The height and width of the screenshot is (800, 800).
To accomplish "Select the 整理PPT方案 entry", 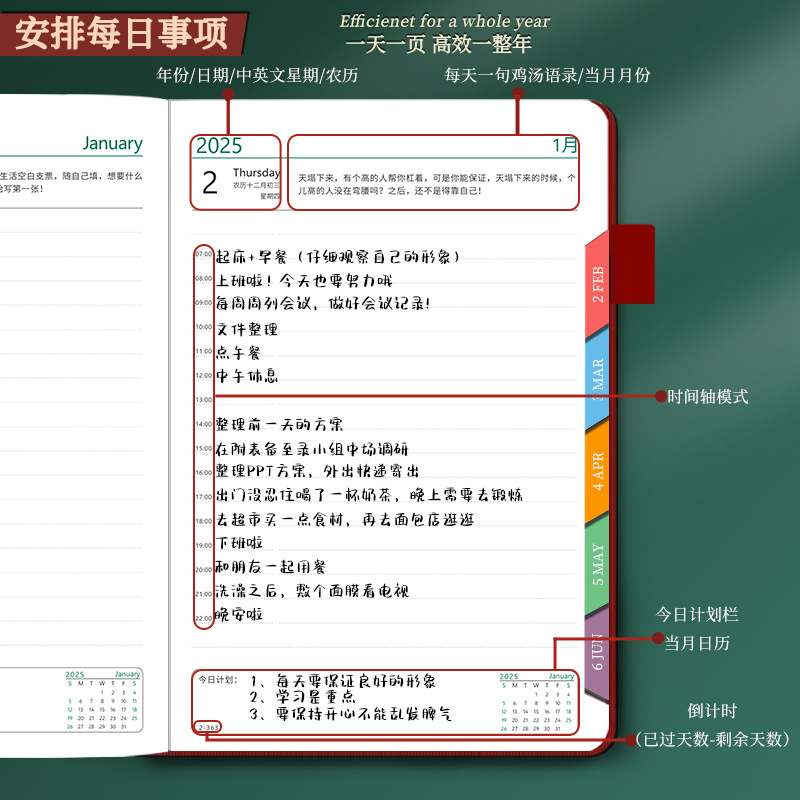I will [x=317, y=471].
